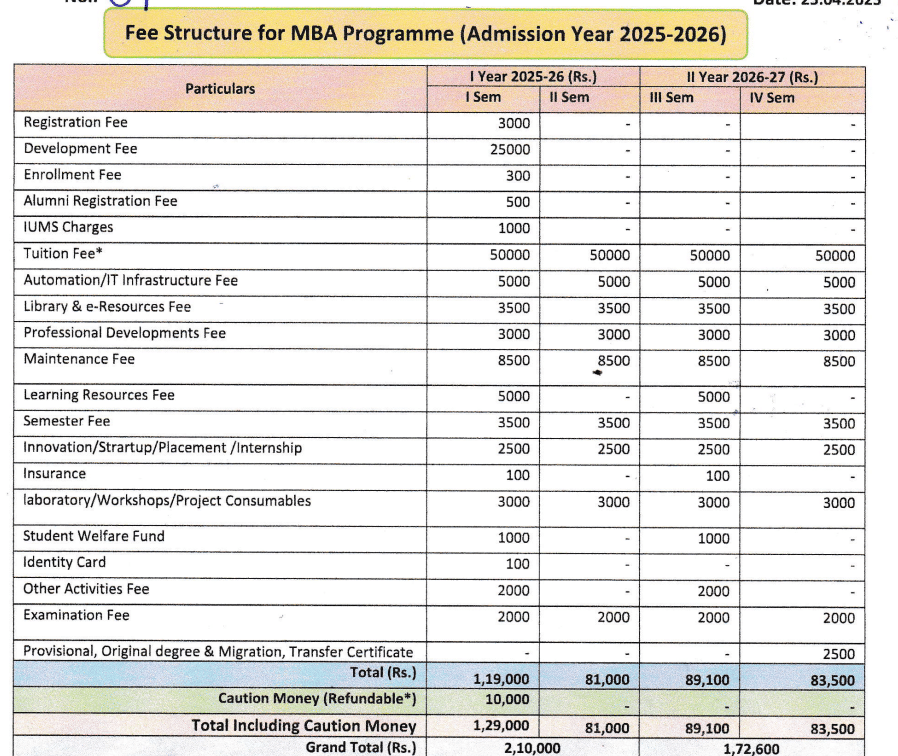This screenshot has height=756, width=898.
Task: Select the Other Activities Fee label
Action: pyautogui.click(x=86, y=589)
